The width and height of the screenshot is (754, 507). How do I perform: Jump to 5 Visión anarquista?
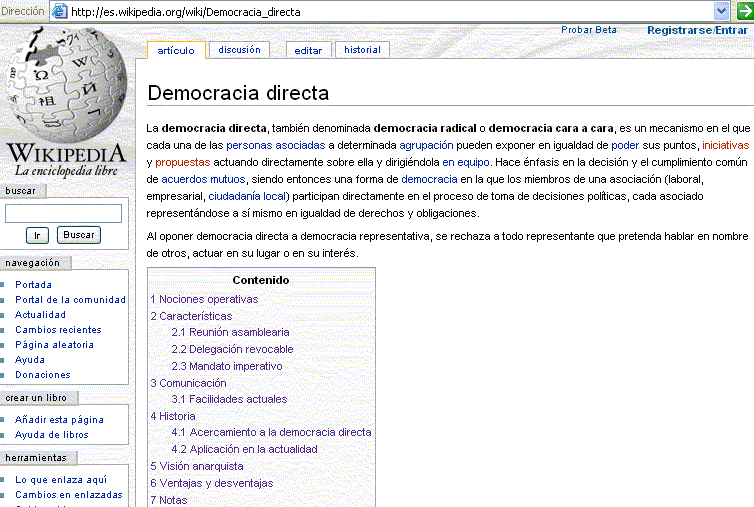coord(197,466)
